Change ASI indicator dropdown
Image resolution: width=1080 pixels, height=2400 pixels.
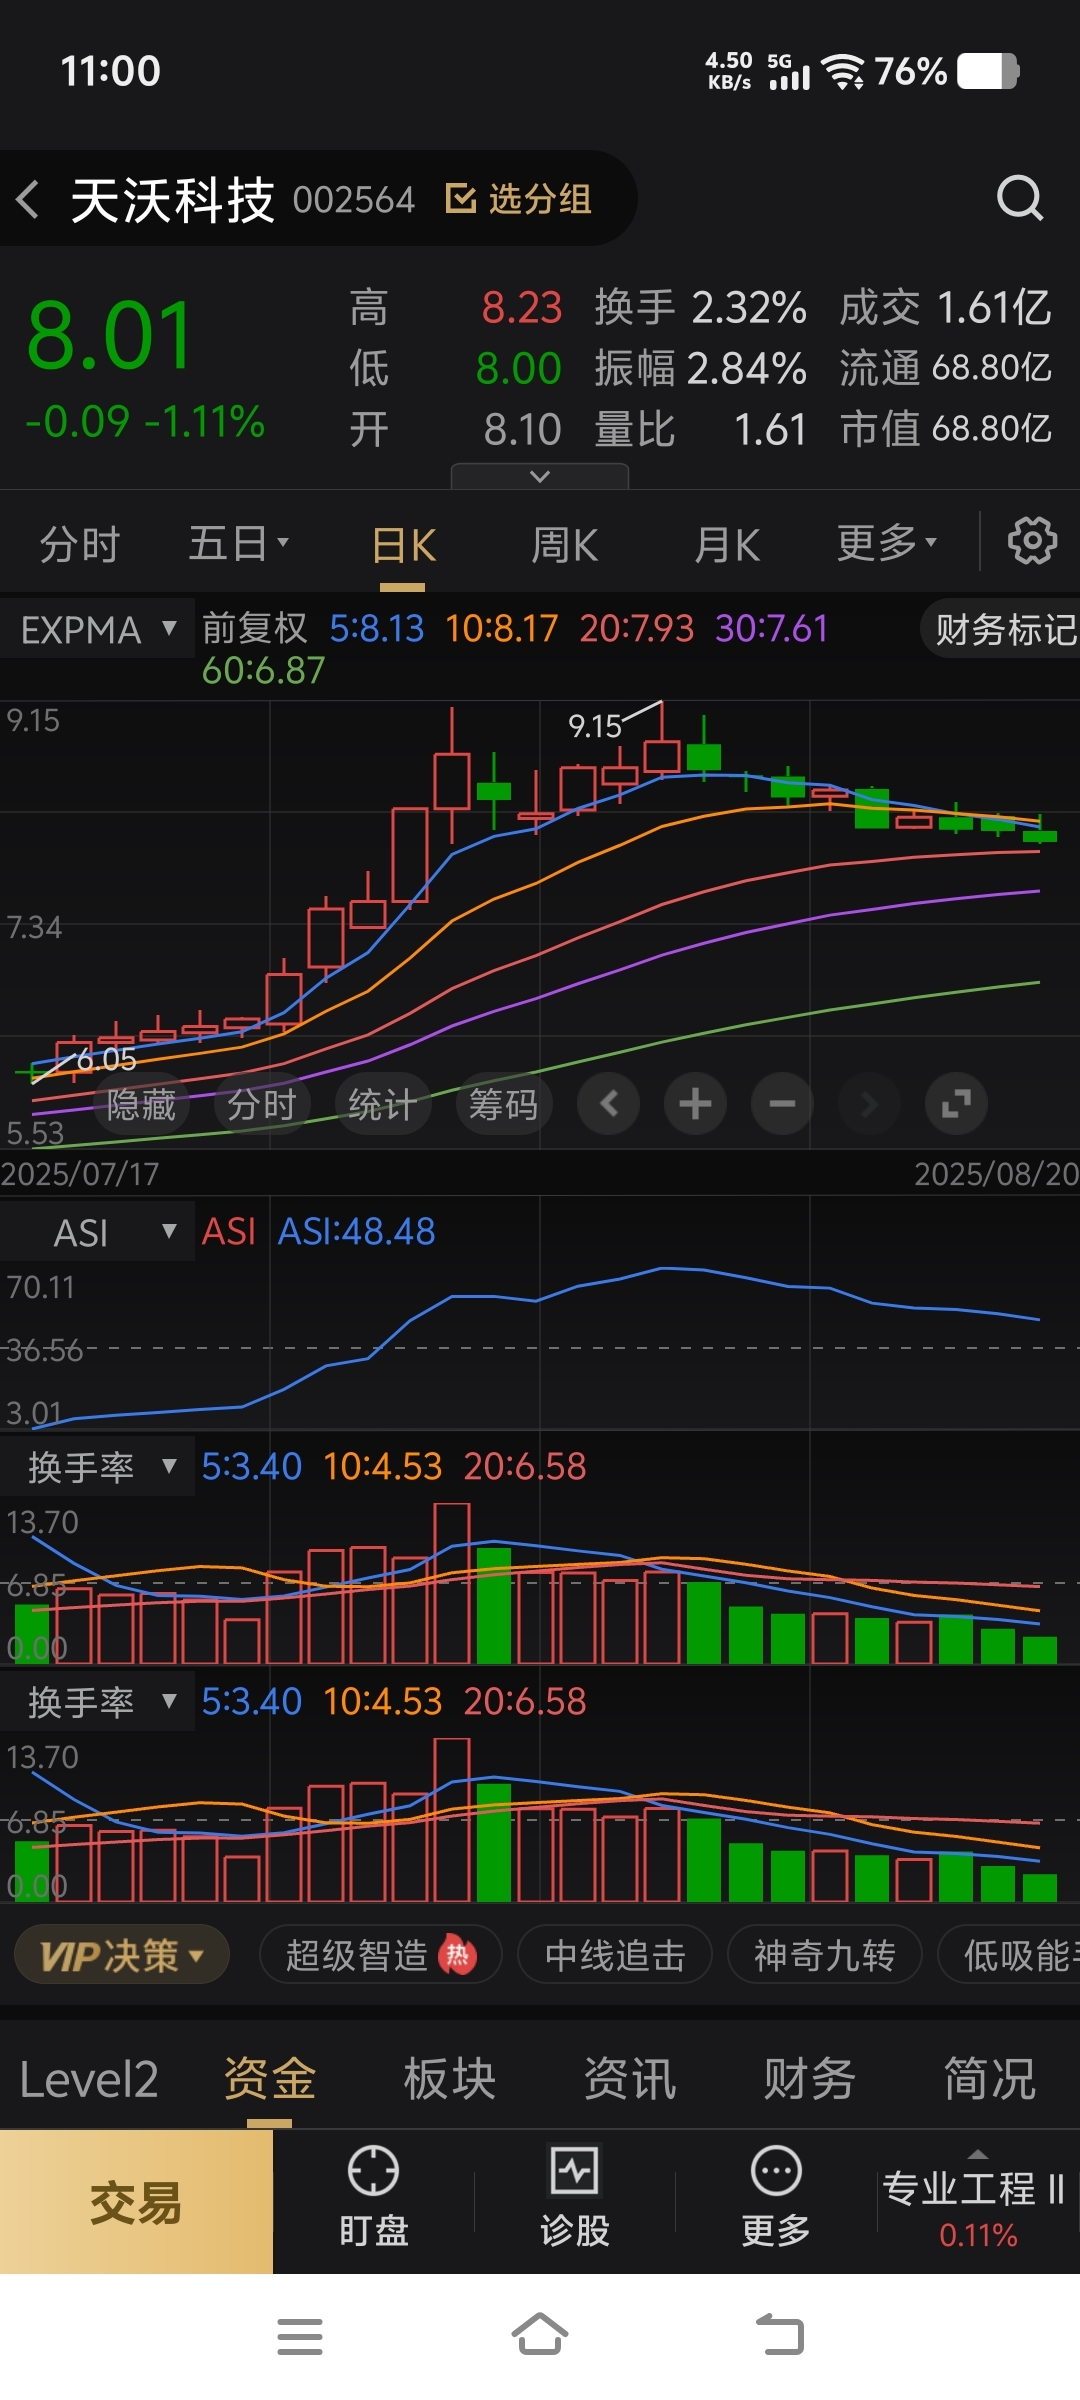point(97,1232)
